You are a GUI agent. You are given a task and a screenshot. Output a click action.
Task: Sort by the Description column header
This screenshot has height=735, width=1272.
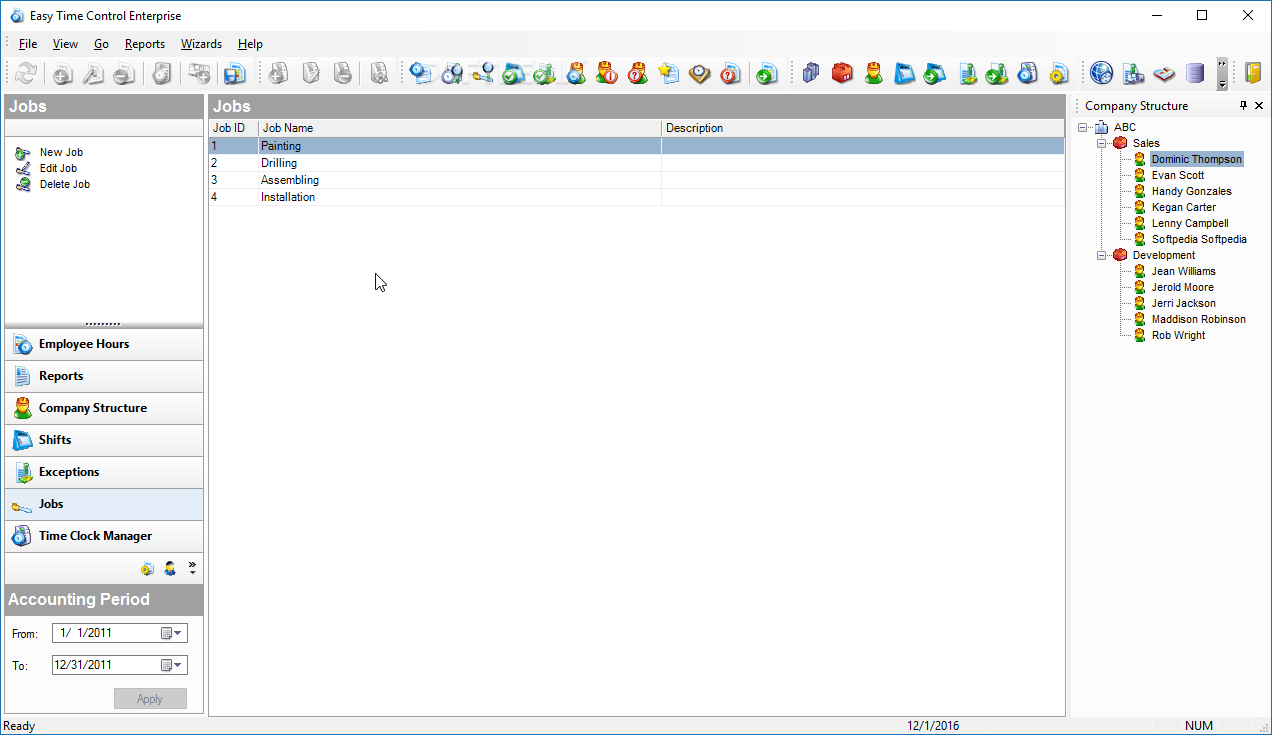tap(863, 128)
